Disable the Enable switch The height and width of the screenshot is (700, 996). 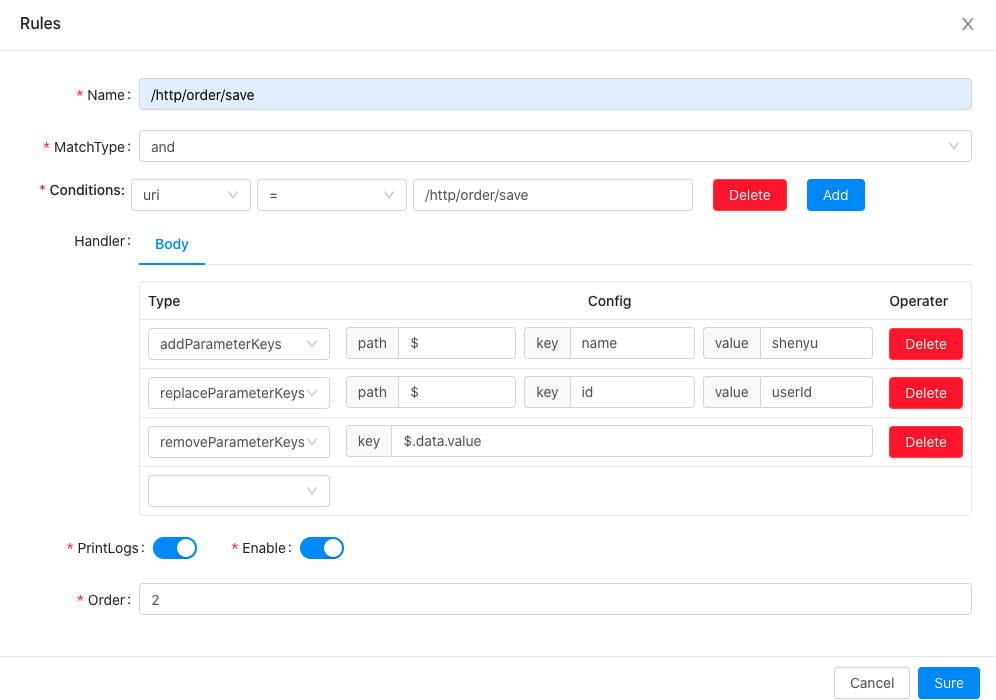click(x=321, y=548)
